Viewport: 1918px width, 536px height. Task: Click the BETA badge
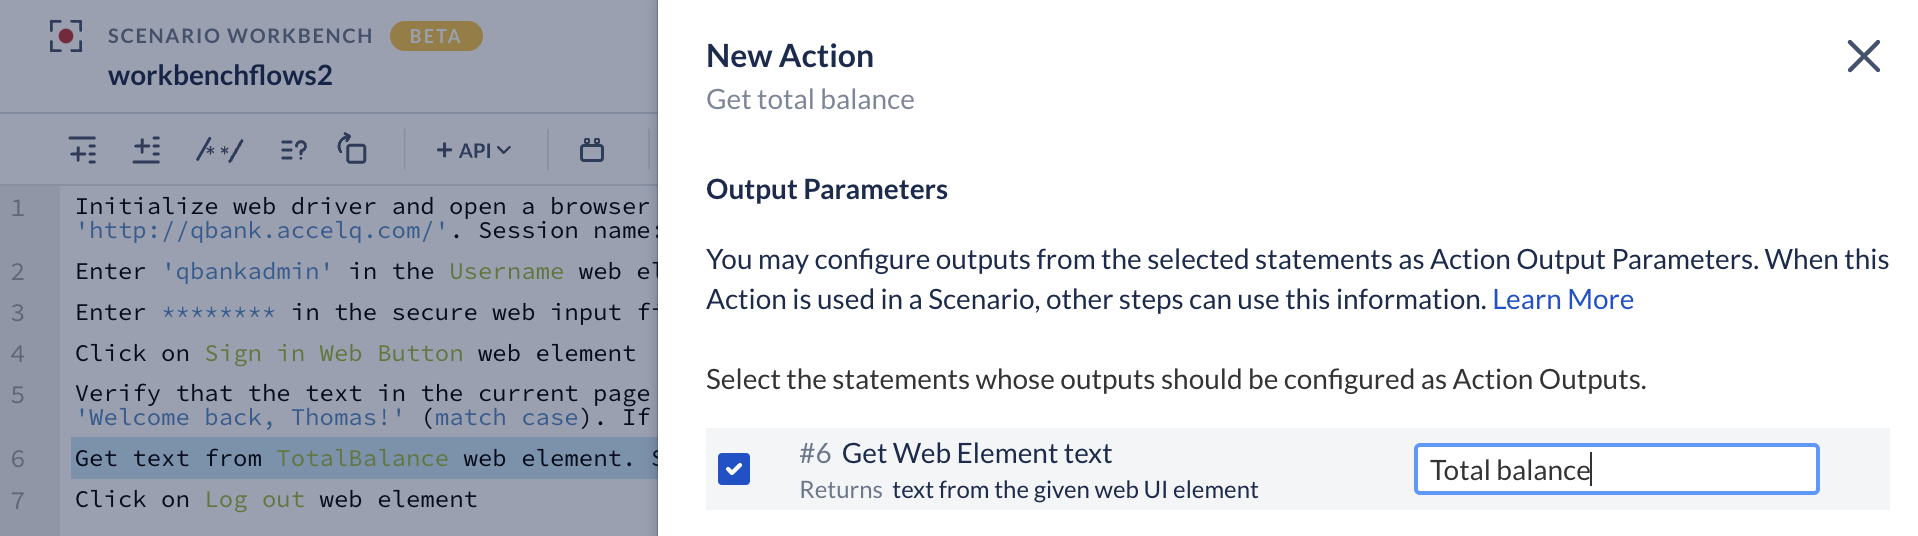[436, 36]
